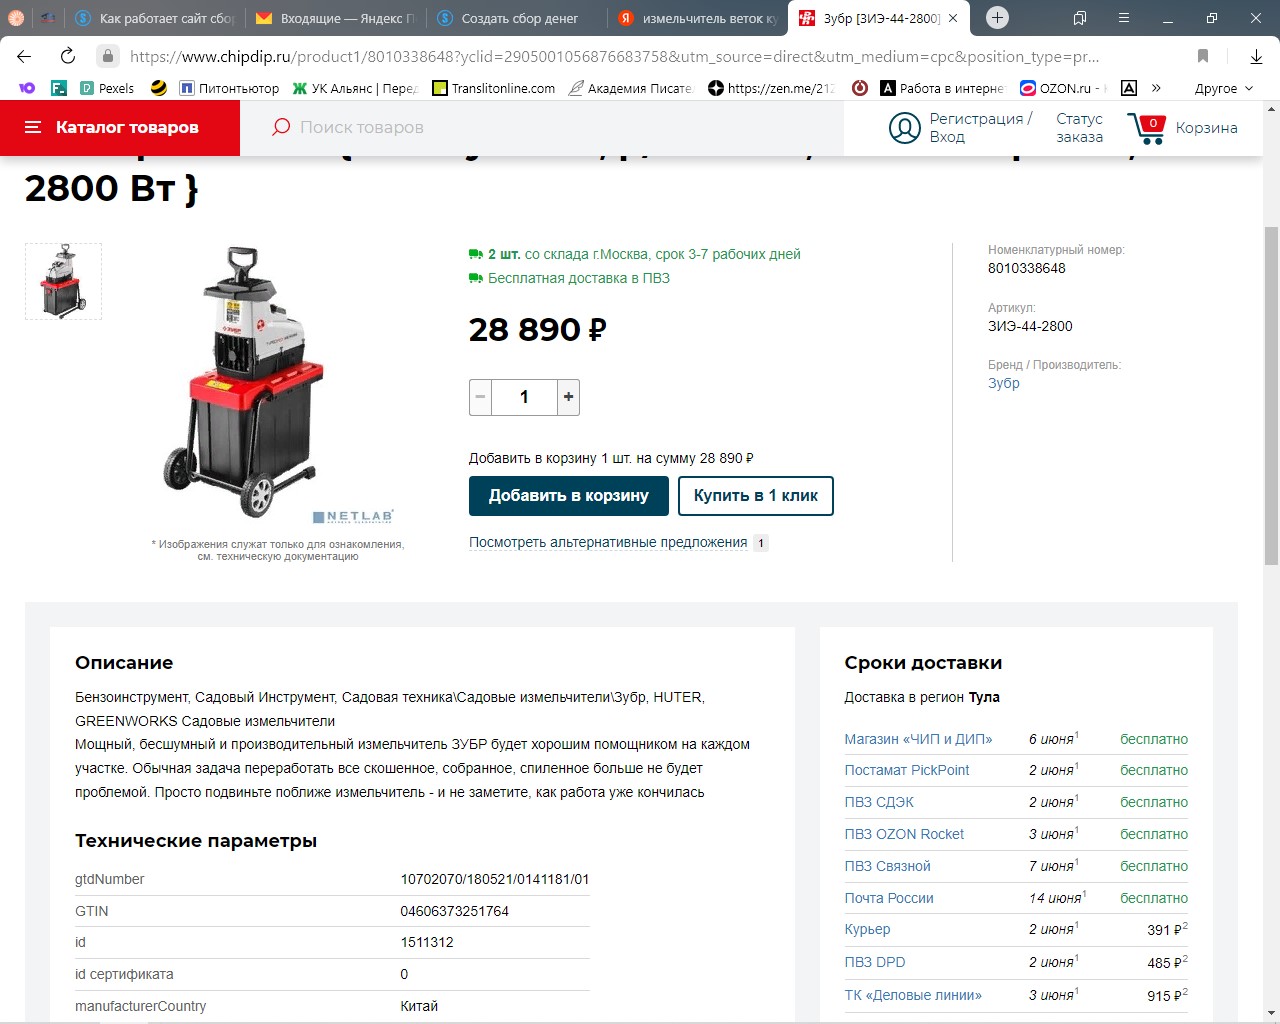Open the Работа в интернете bookmark
1280x1024 pixels.
click(942, 88)
